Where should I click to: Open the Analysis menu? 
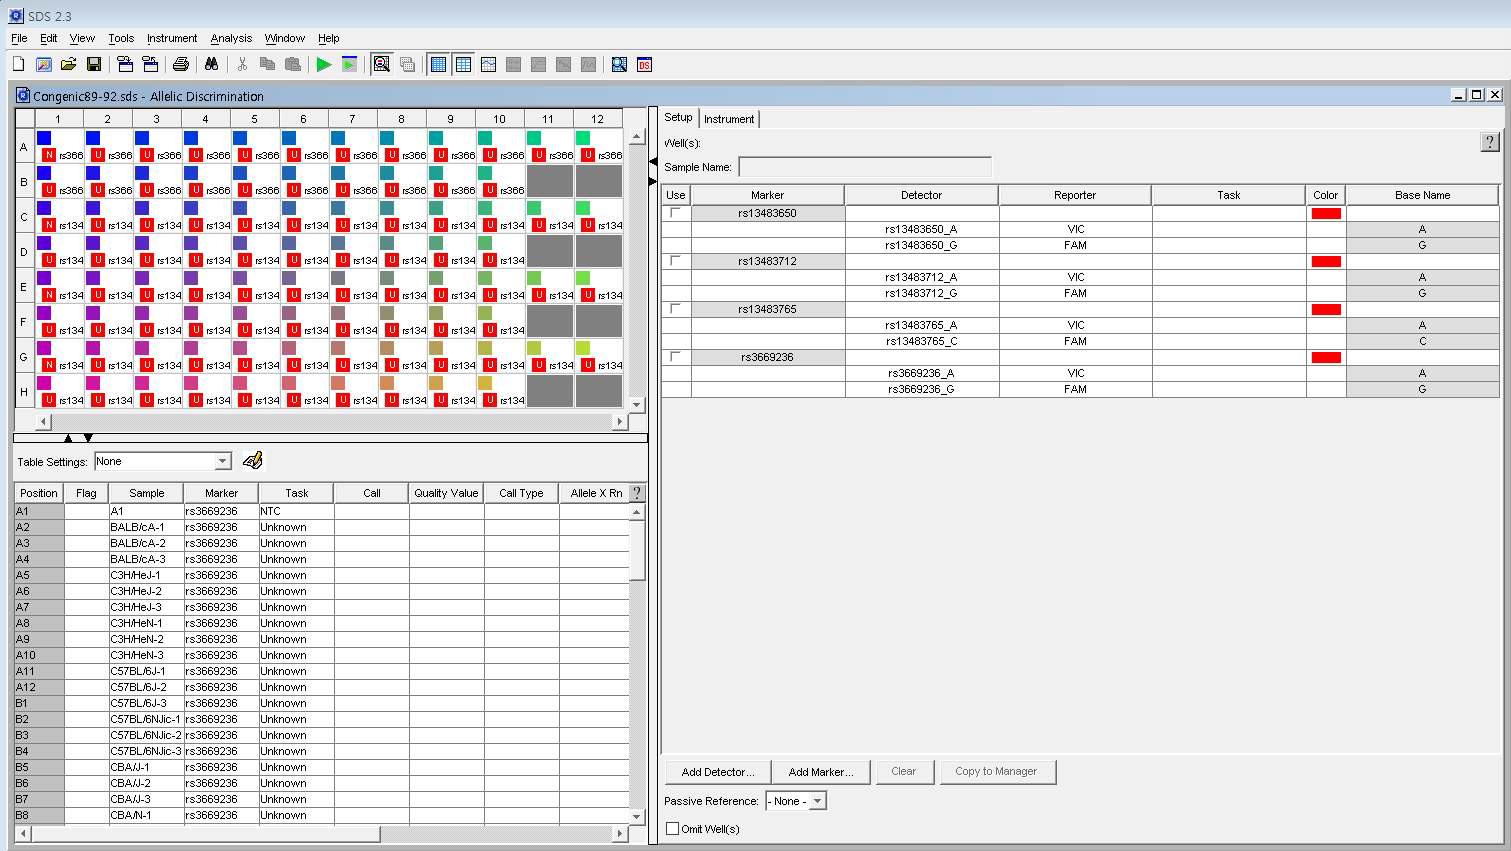tap(231, 38)
